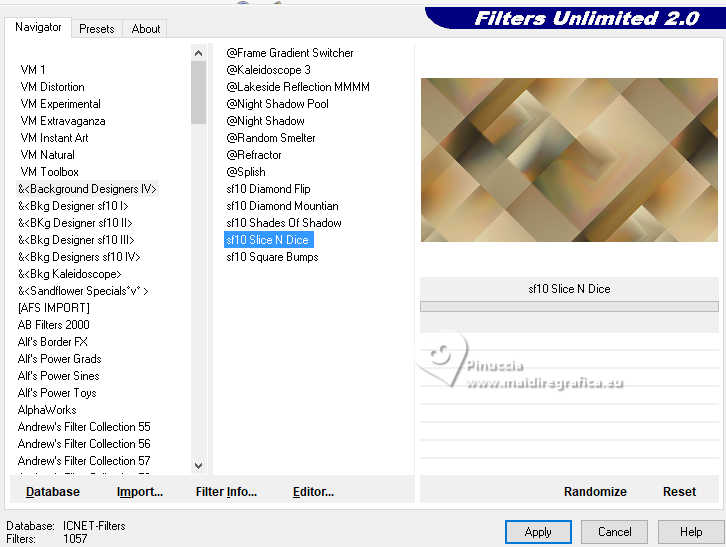This screenshot has width=726, height=547.
Task: Choose the @Refractor filter
Action: (254, 155)
